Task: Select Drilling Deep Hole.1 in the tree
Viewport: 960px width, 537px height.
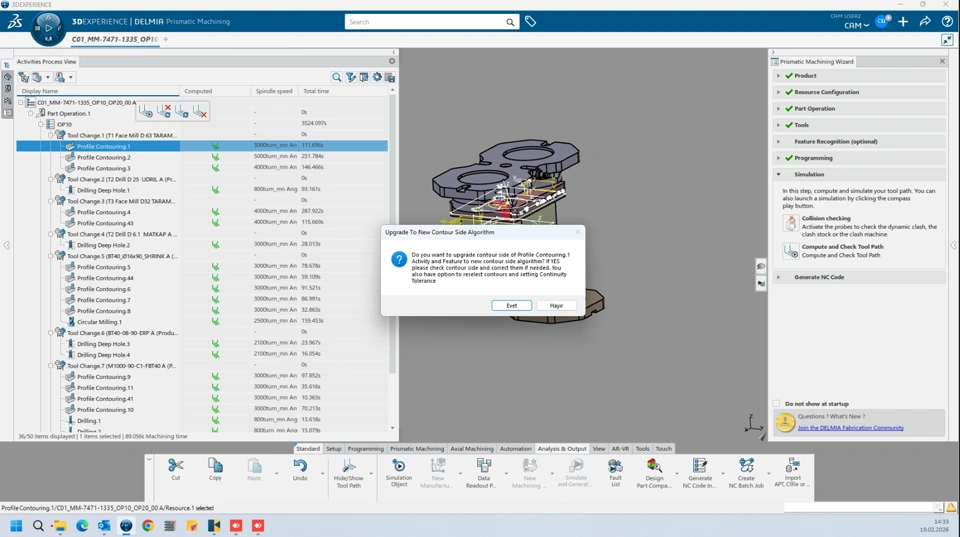Action: [x=103, y=190]
